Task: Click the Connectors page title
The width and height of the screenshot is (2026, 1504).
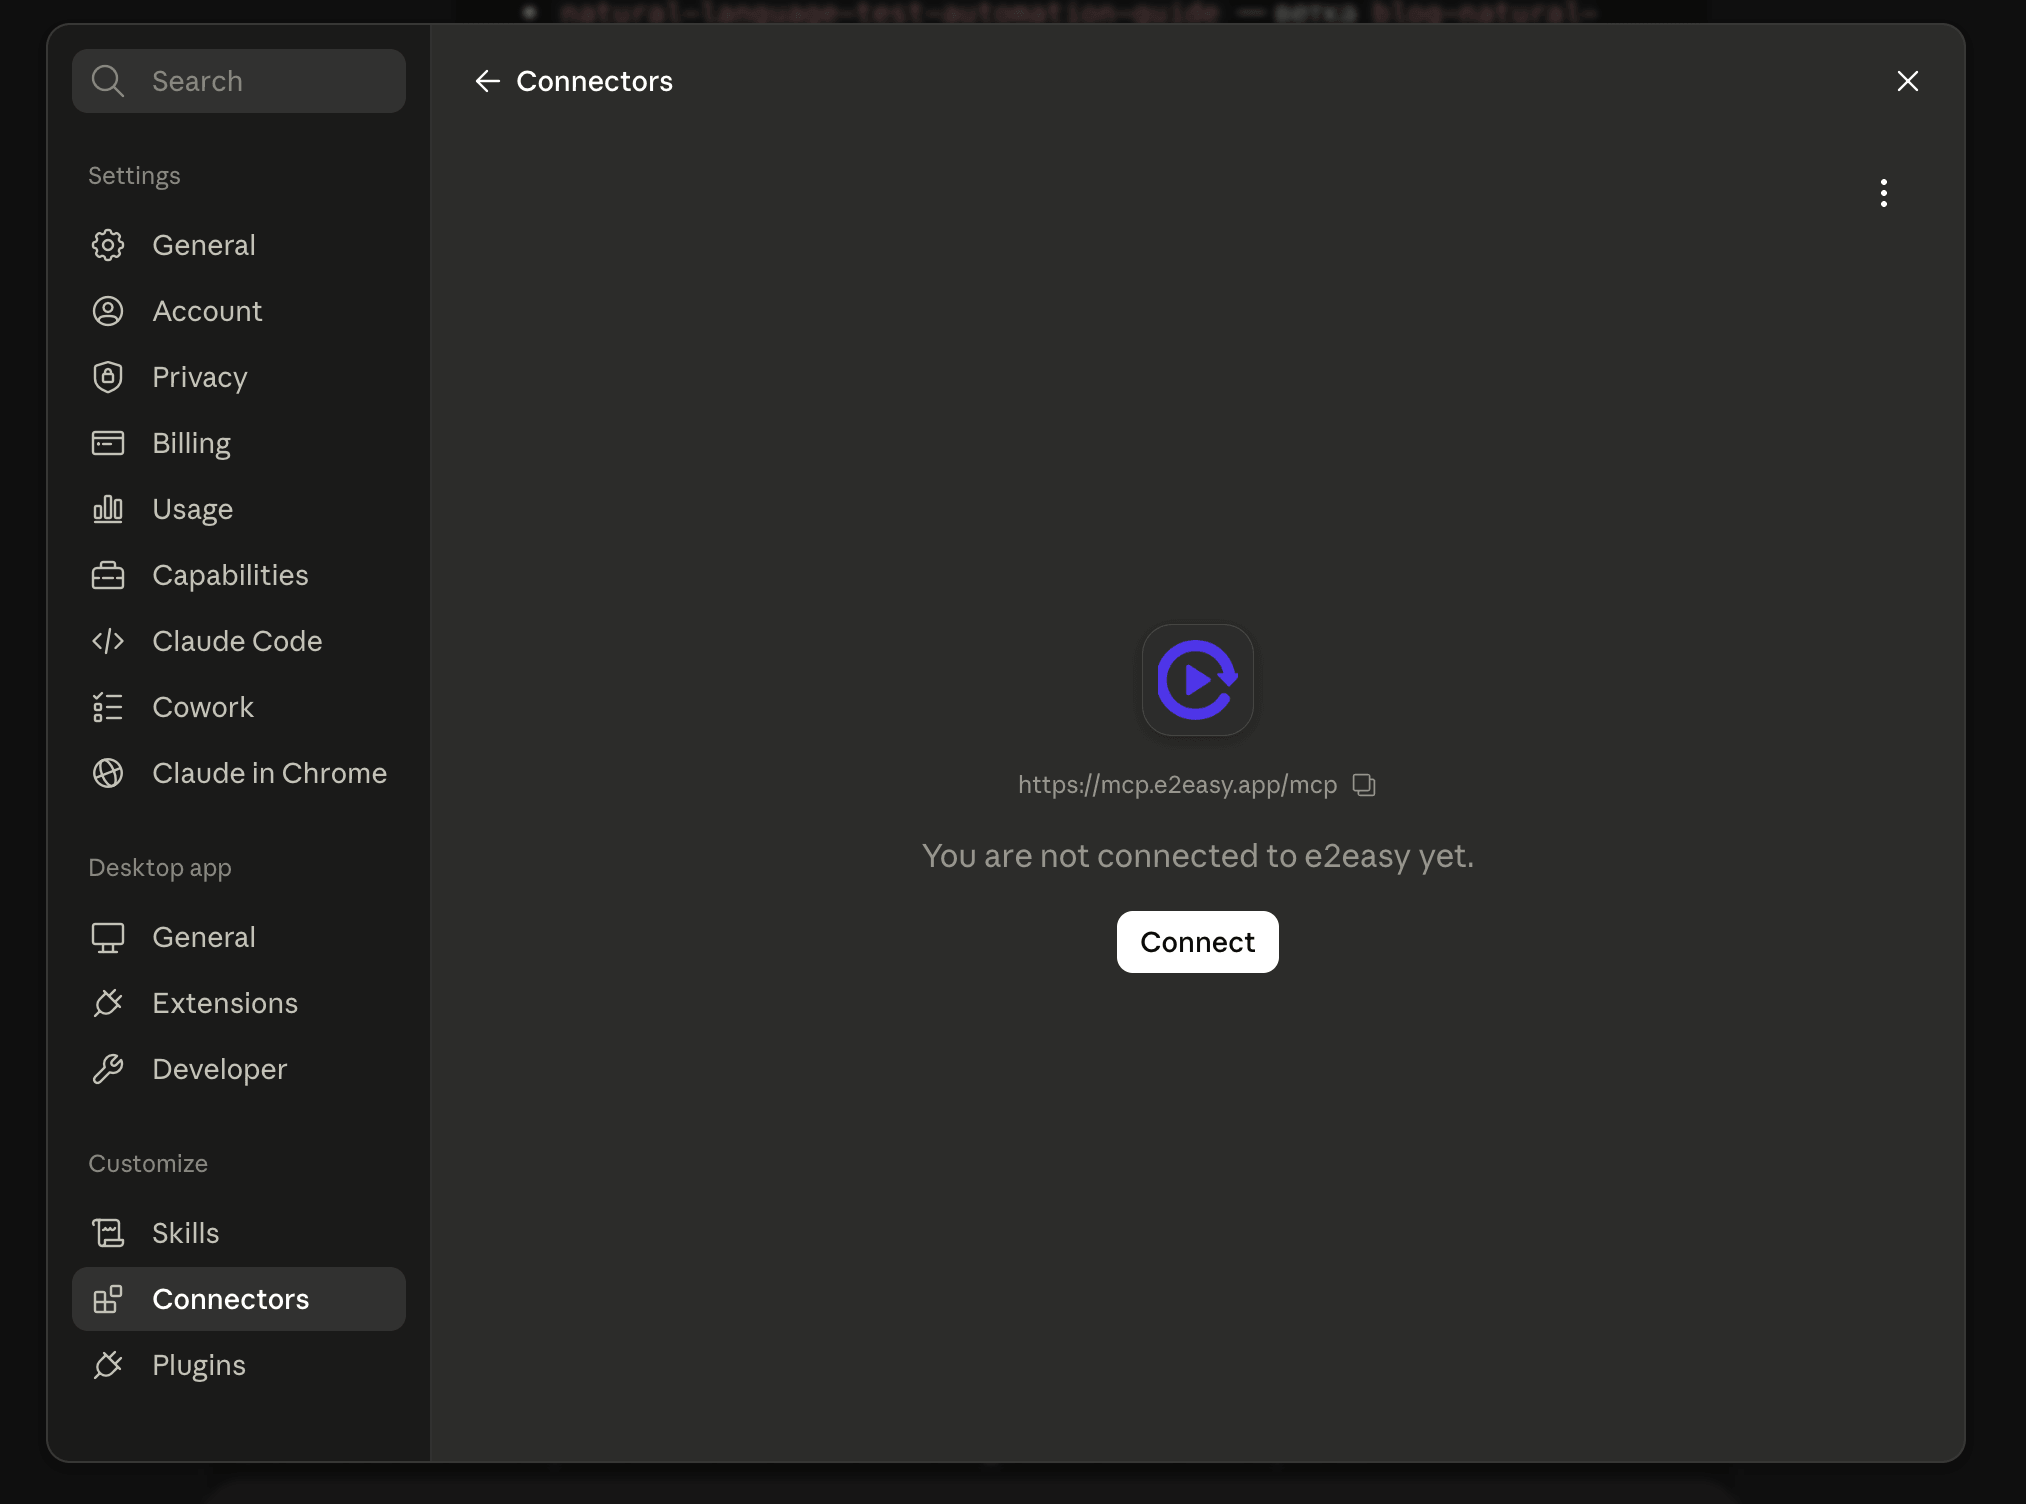Action: click(594, 81)
